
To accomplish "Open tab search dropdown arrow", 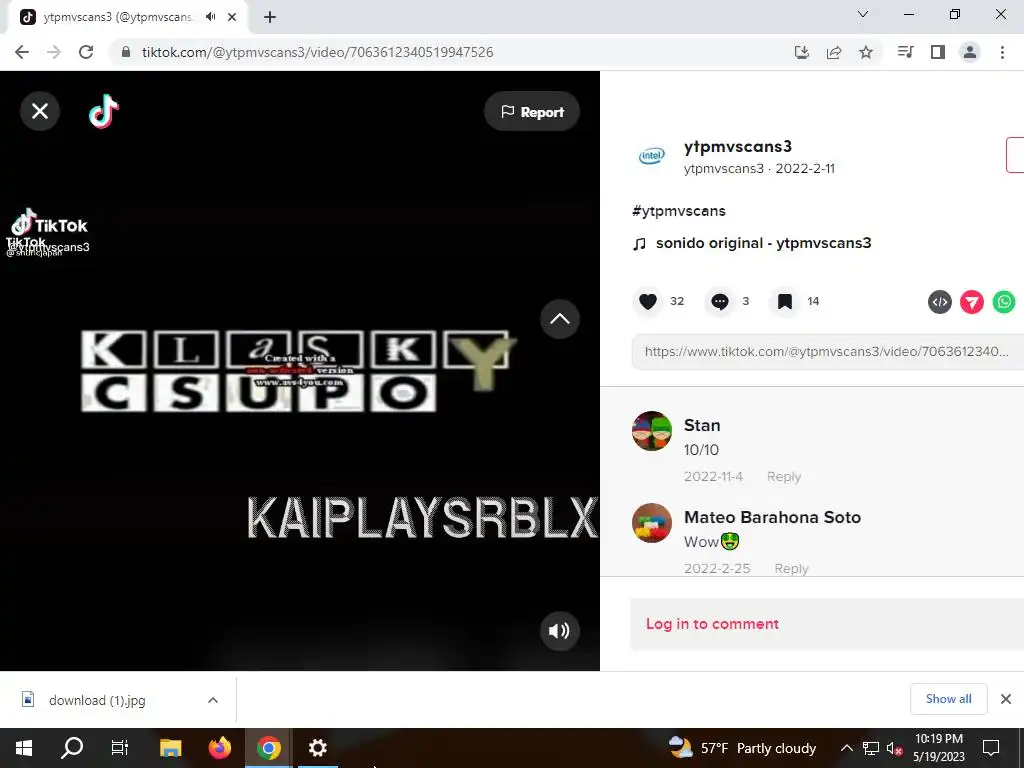I will pos(863,14).
